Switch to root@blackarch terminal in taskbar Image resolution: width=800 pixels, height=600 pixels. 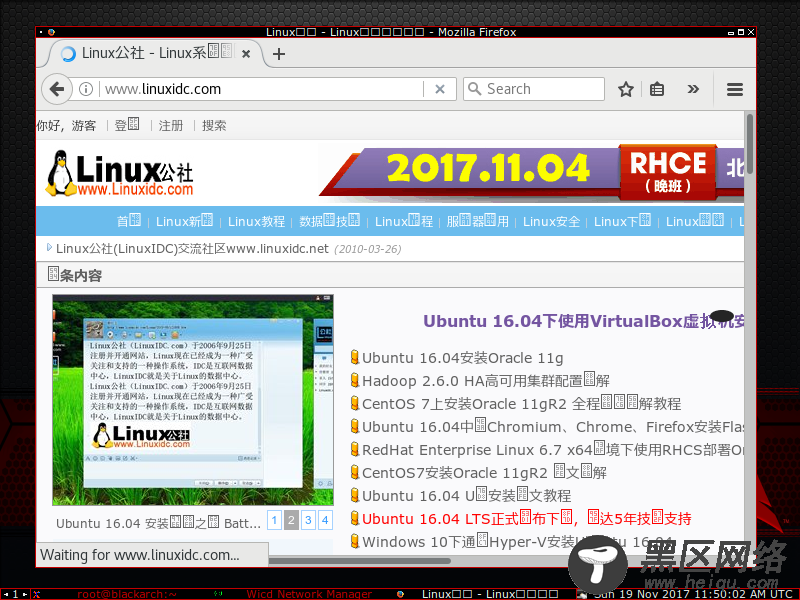pyautogui.click(x=127, y=594)
